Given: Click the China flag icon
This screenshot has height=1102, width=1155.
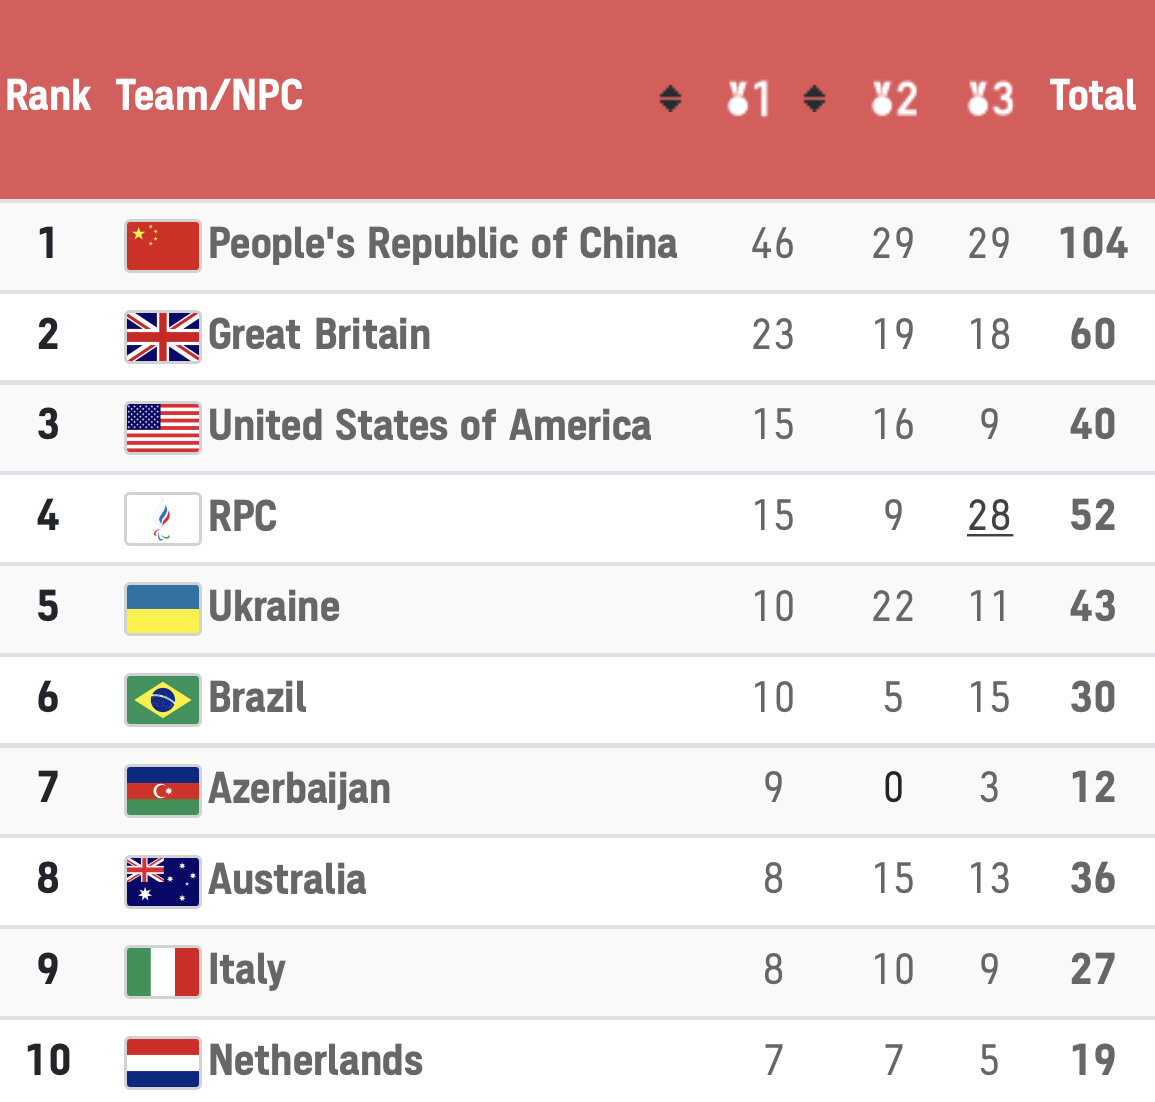Looking at the screenshot, I should point(163,245).
